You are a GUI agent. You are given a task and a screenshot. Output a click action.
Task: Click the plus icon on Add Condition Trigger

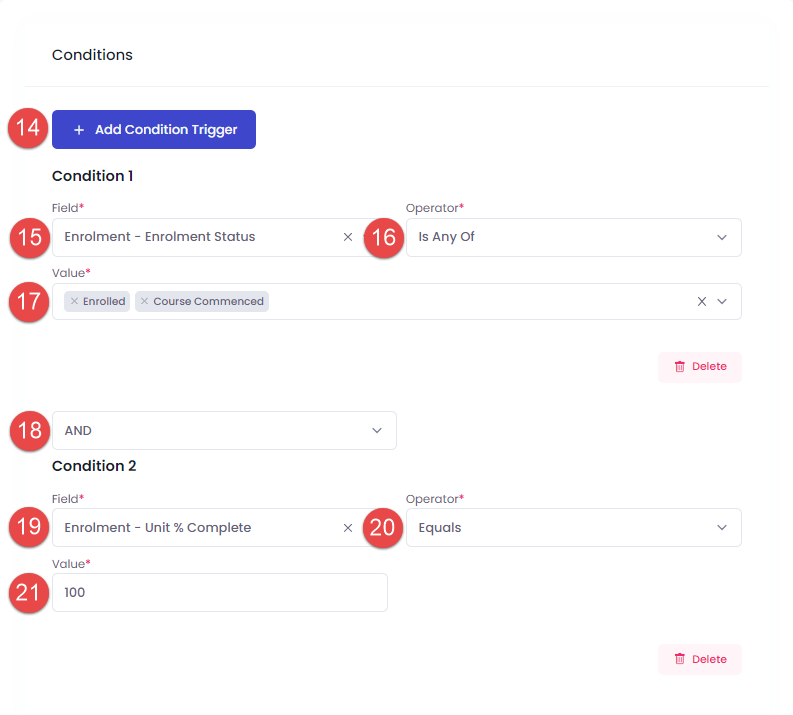pos(79,130)
